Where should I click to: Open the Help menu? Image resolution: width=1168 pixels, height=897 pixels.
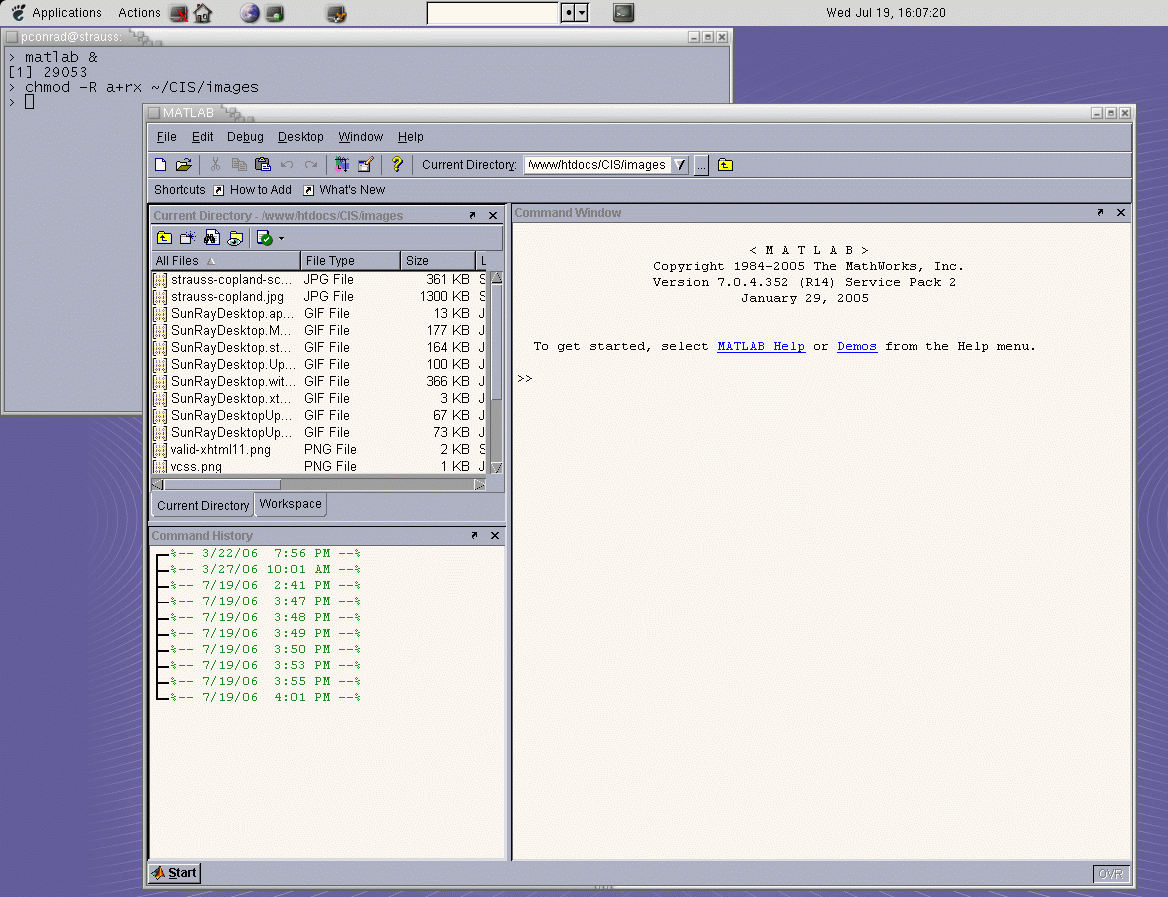pos(410,137)
